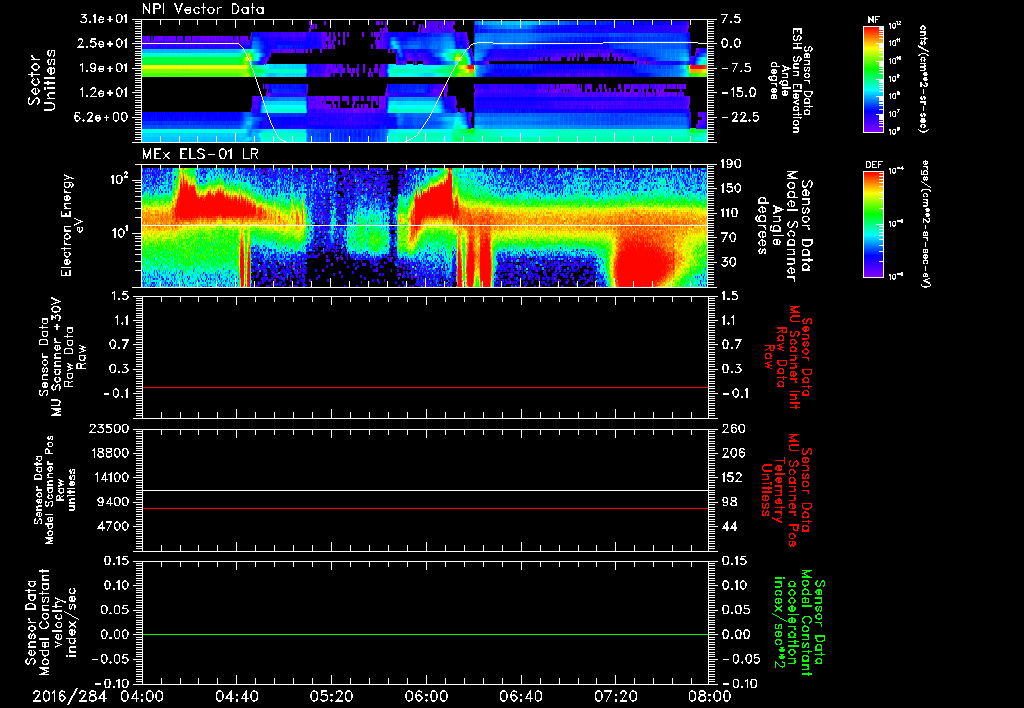This screenshot has width=1024, height=708.
Task: Click the "Sector Unitless" axis title
Action: 42,81
